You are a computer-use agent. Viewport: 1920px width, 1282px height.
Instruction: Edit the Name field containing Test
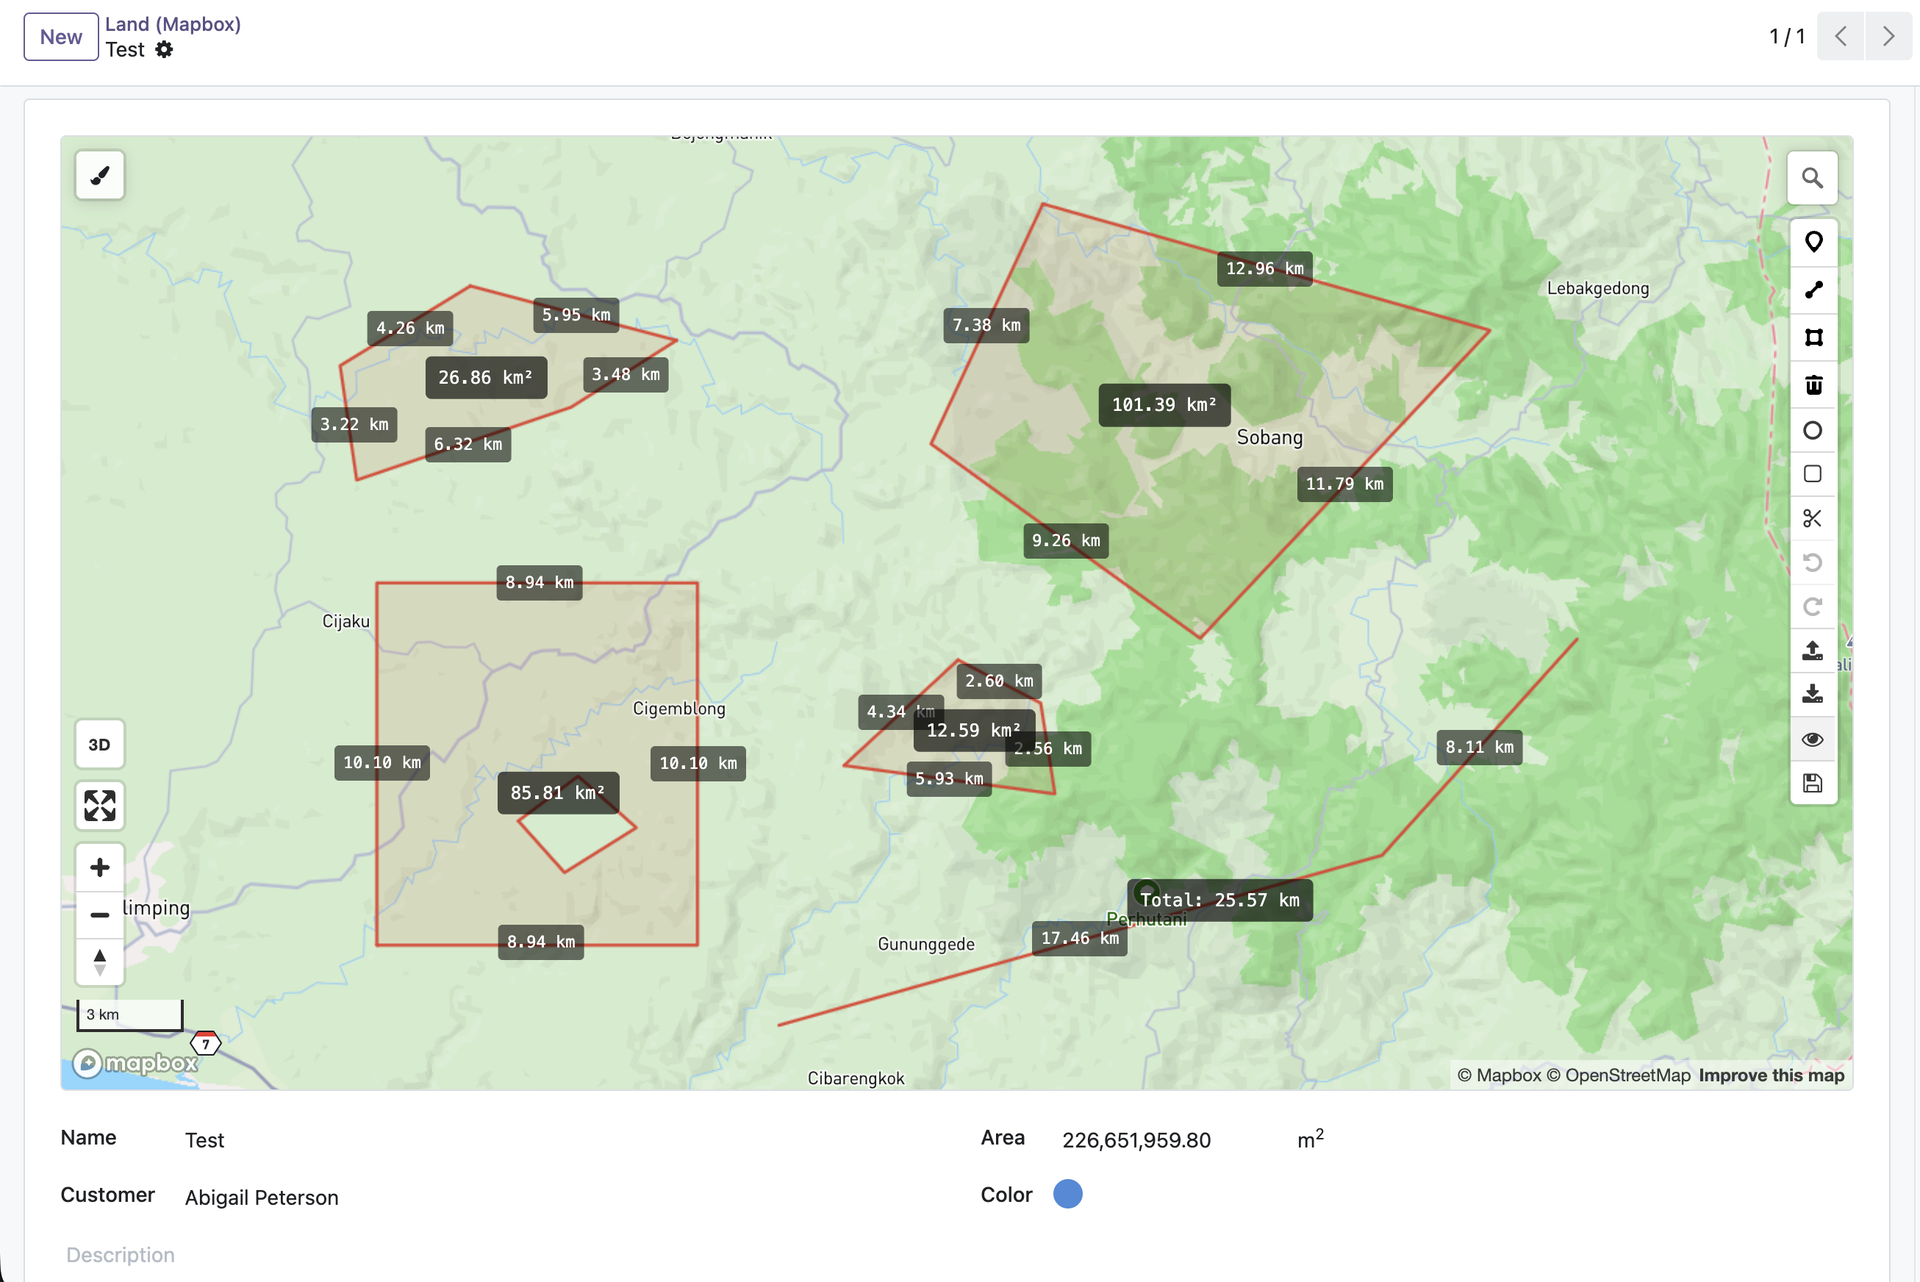point(205,1140)
